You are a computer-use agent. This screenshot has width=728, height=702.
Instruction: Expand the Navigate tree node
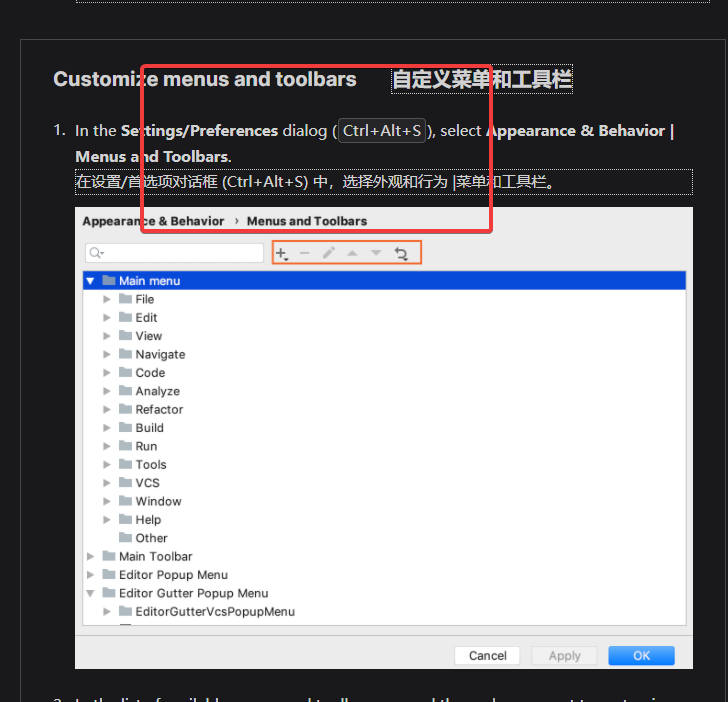coord(107,354)
